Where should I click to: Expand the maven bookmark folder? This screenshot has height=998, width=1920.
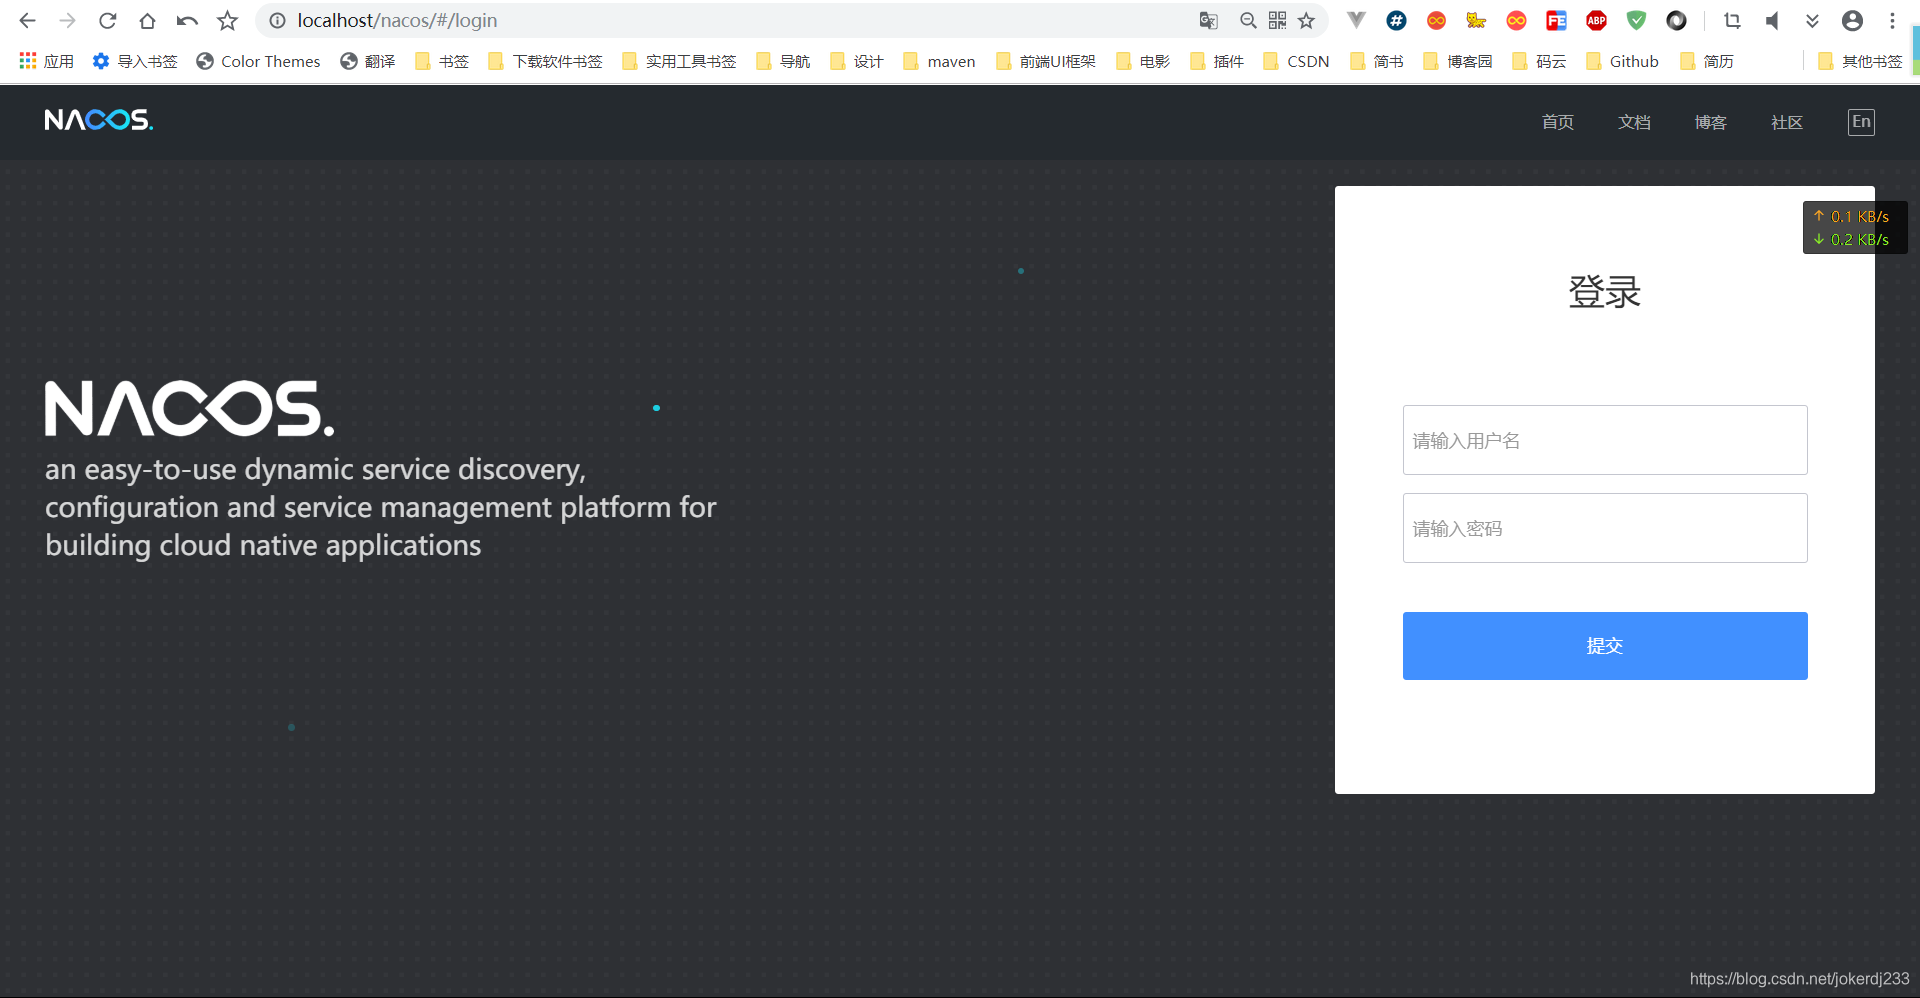(x=939, y=61)
